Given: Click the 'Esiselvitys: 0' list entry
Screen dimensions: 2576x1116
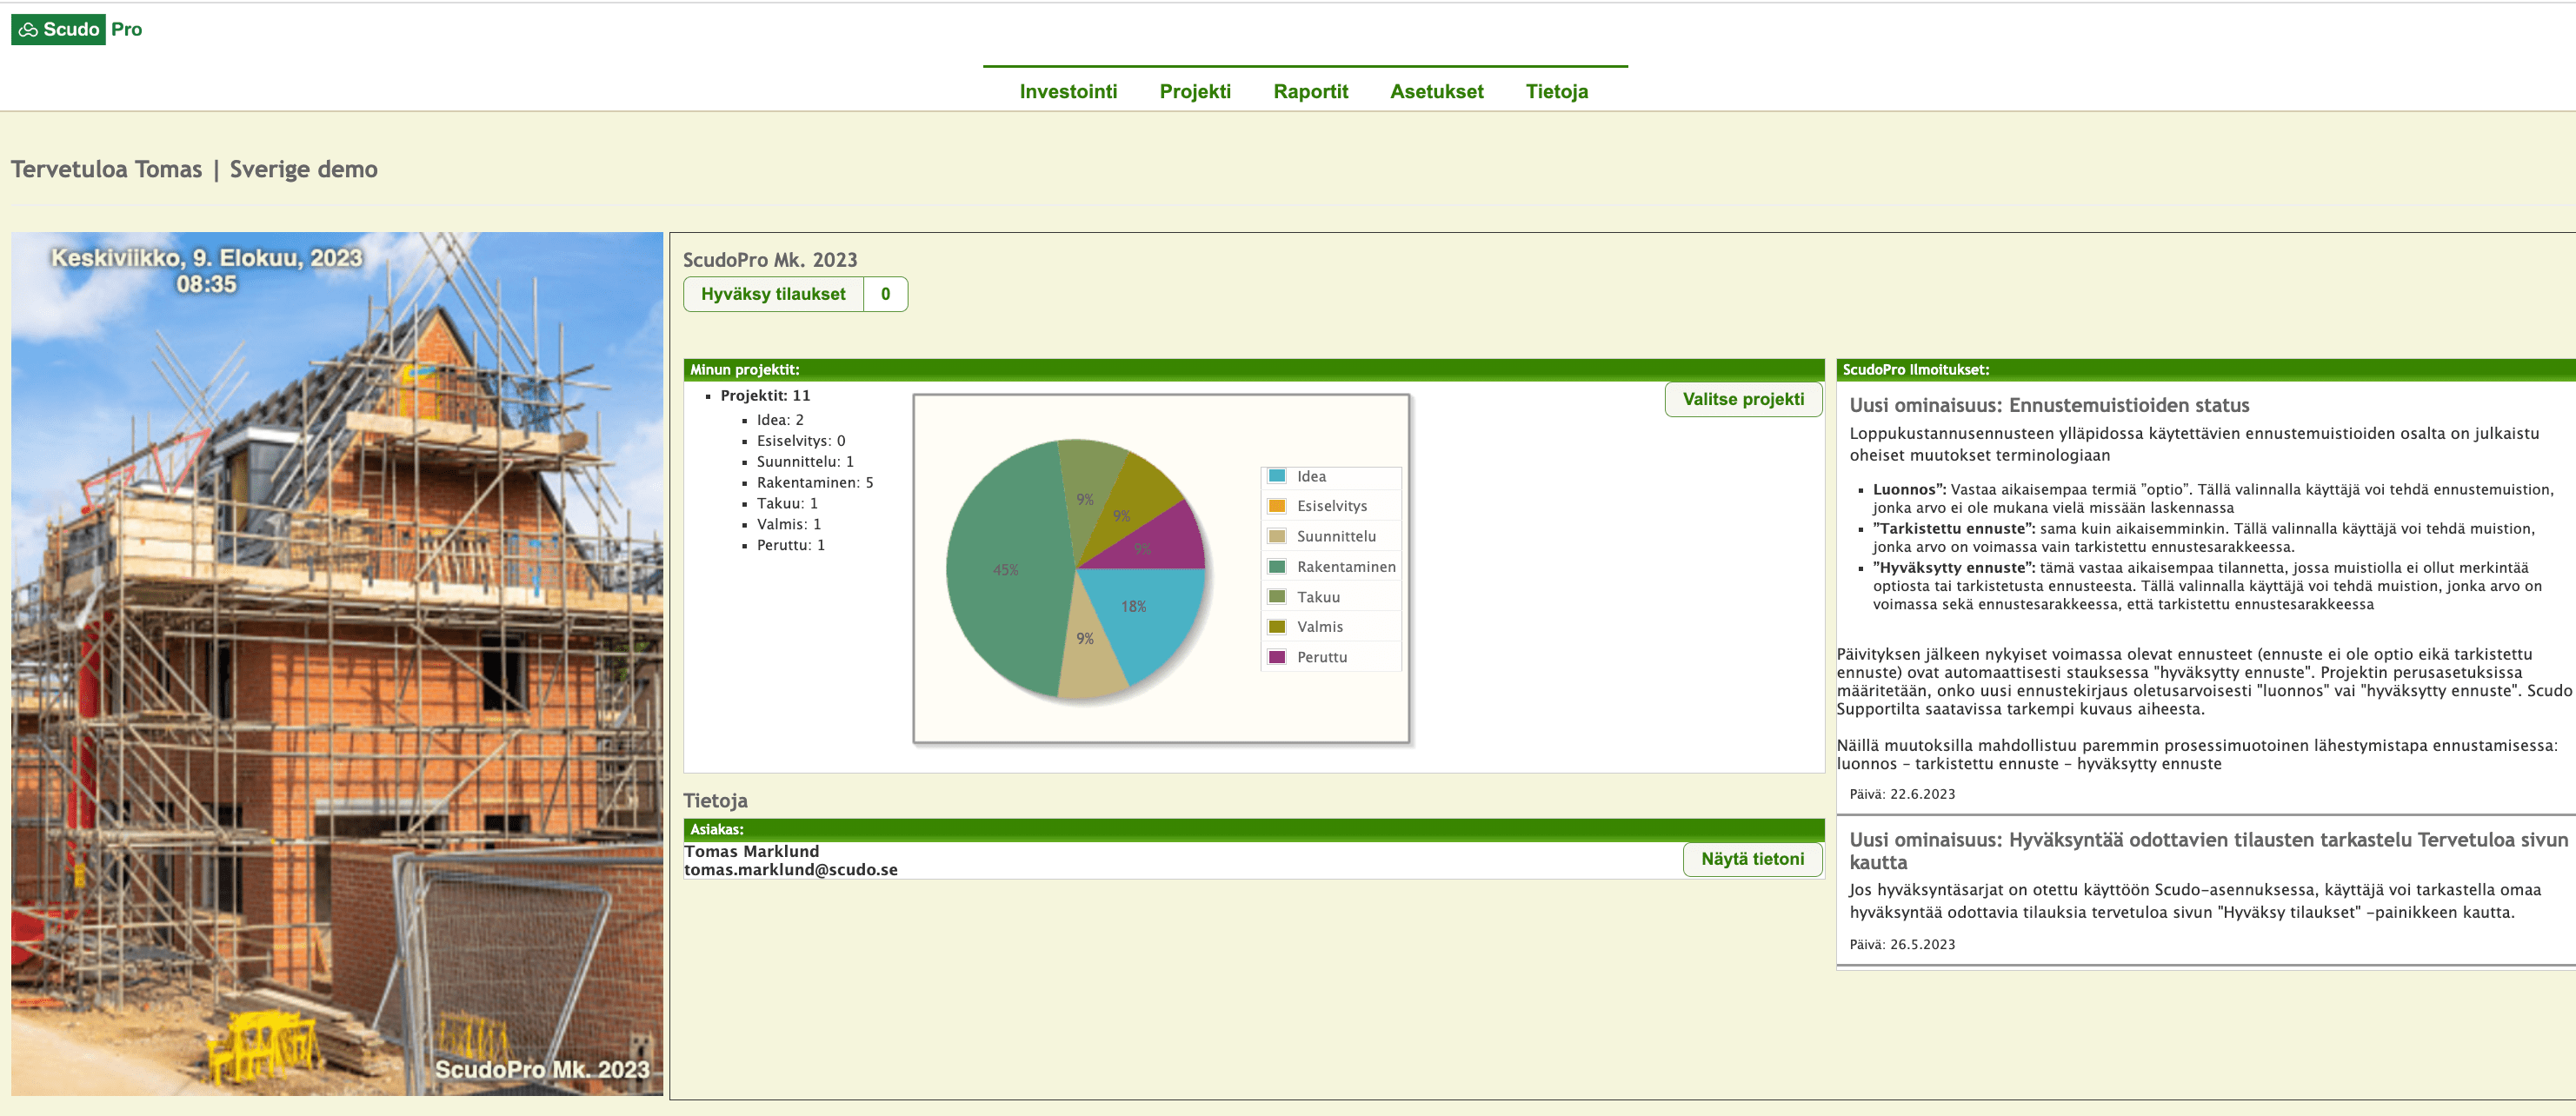Looking at the screenshot, I should [800, 441].
